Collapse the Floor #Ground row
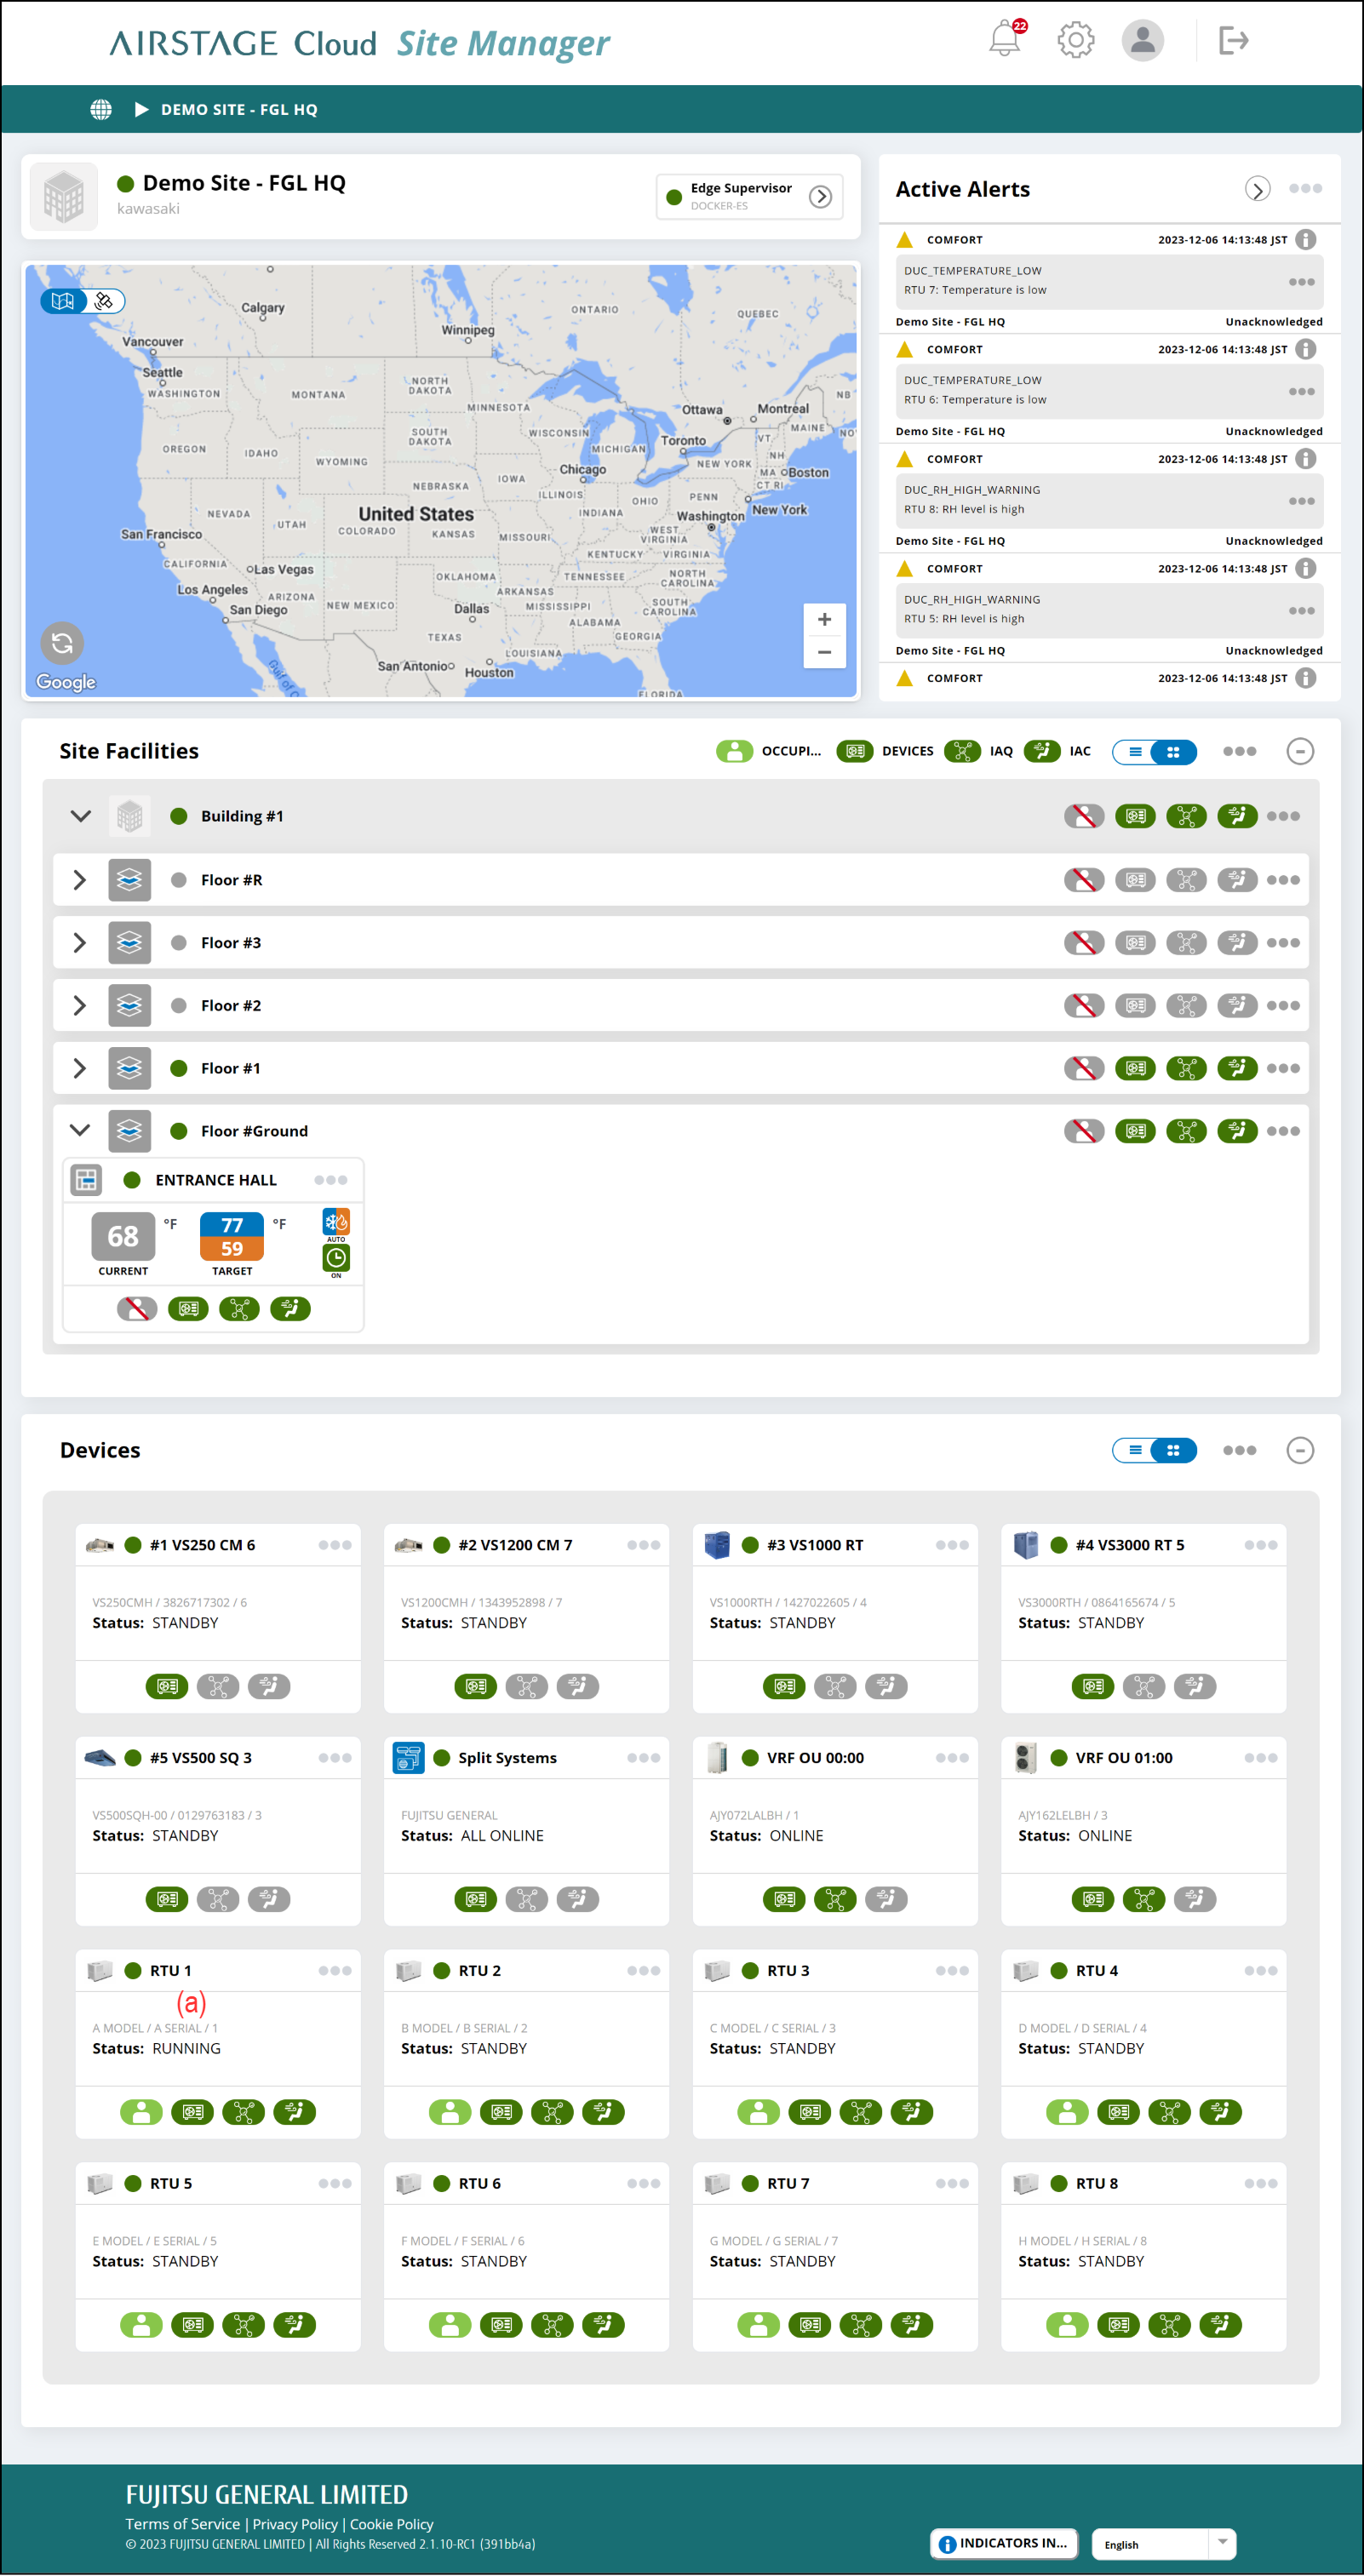The height and width of the screenshot is (2576, 1364). [x=80, y=1131]
